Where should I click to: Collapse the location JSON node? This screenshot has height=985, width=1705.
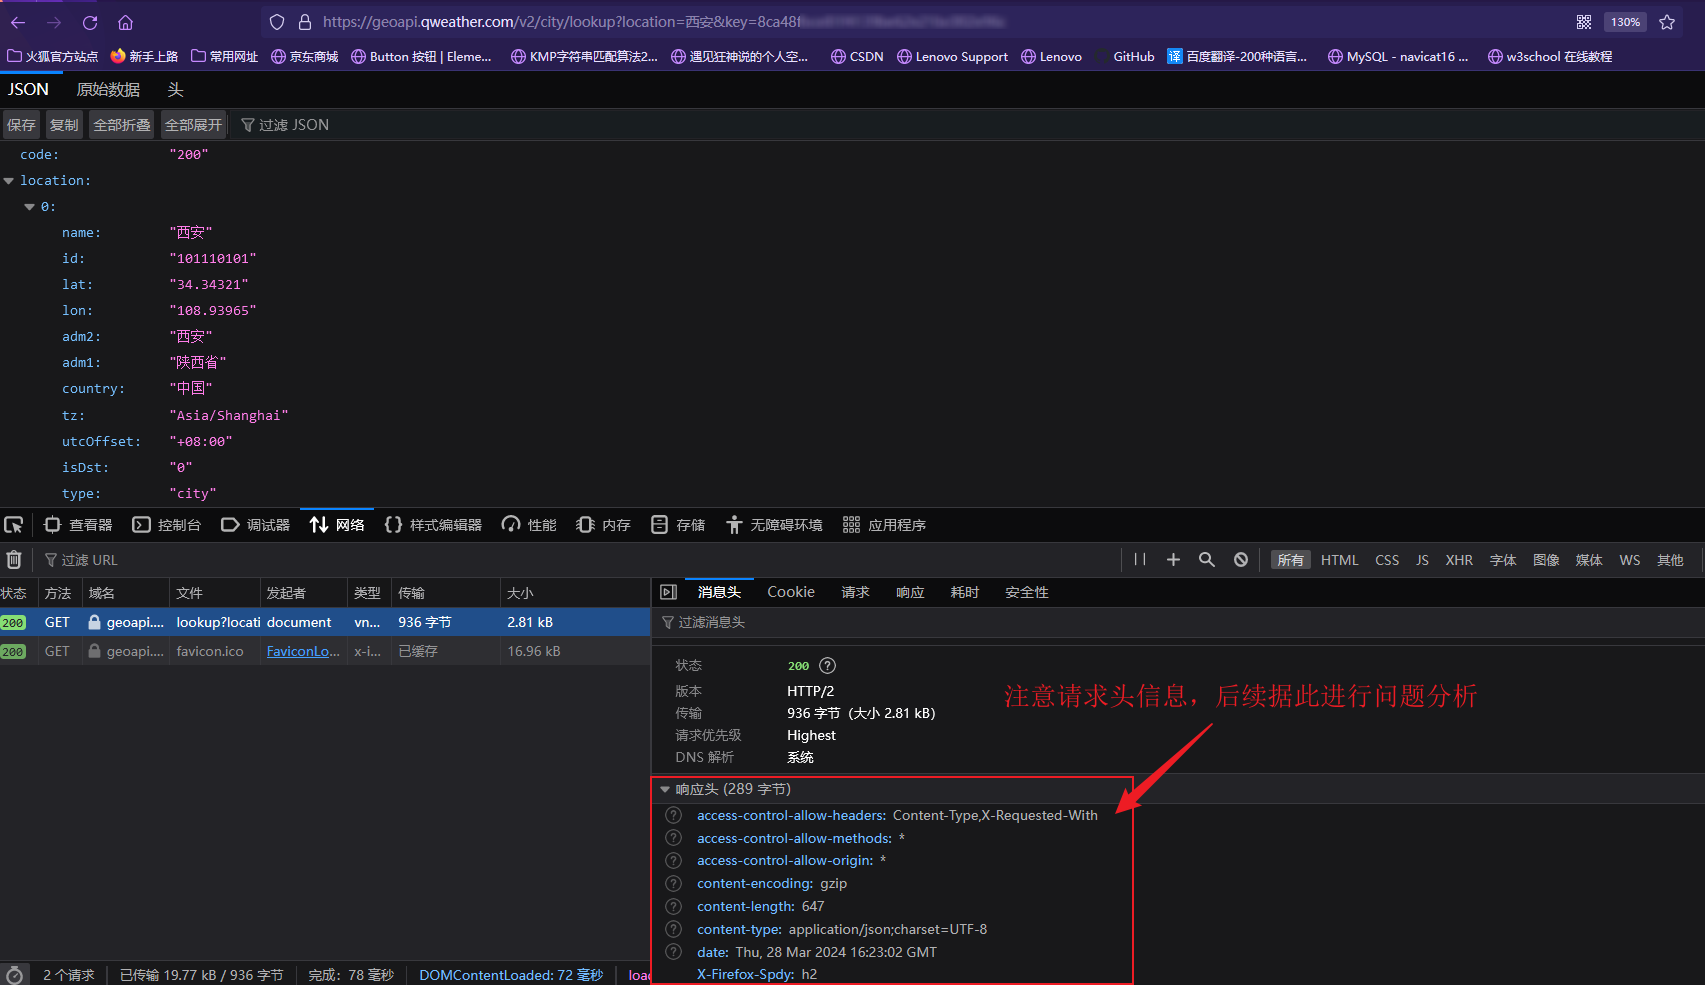tap(9, 181)
